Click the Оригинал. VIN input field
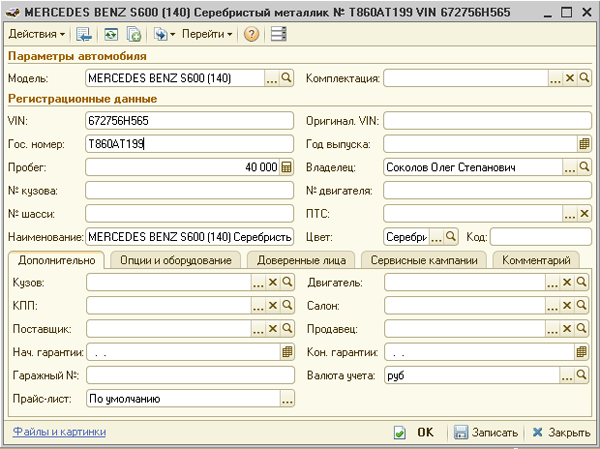 click(x=488, y=121)
